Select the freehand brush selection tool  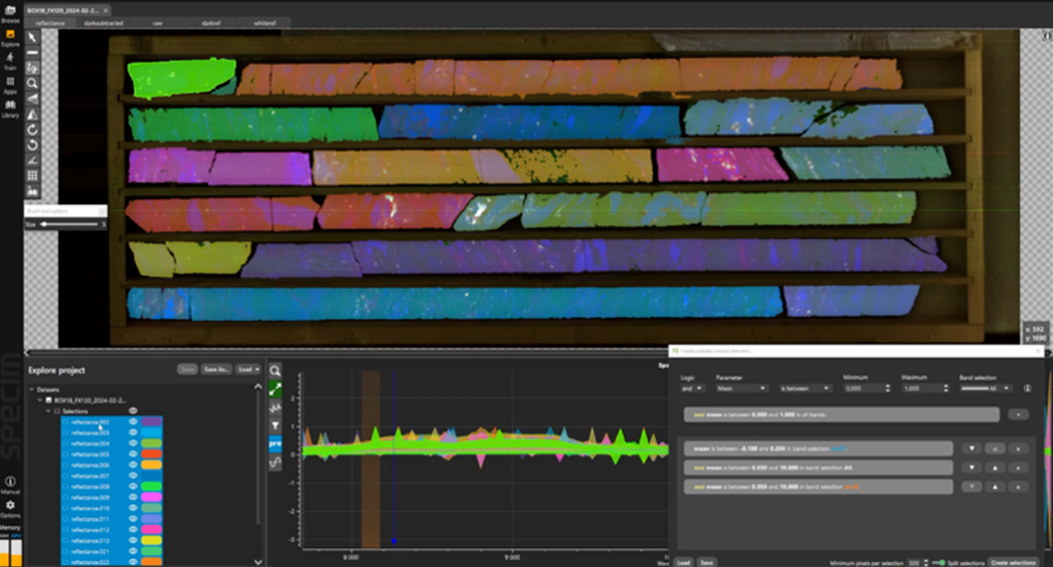point(32,69)
